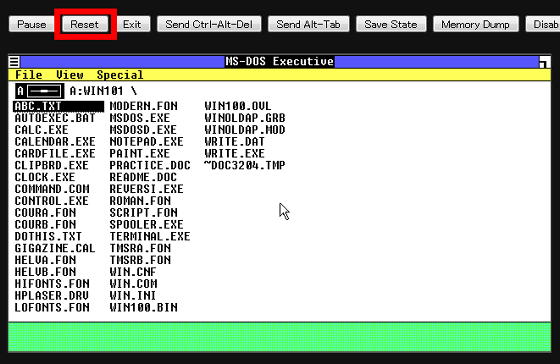Click the MS-DOS Executive maximize box icon
The image size is (560, 364).
pyautogui.click(x=544, y=62)
